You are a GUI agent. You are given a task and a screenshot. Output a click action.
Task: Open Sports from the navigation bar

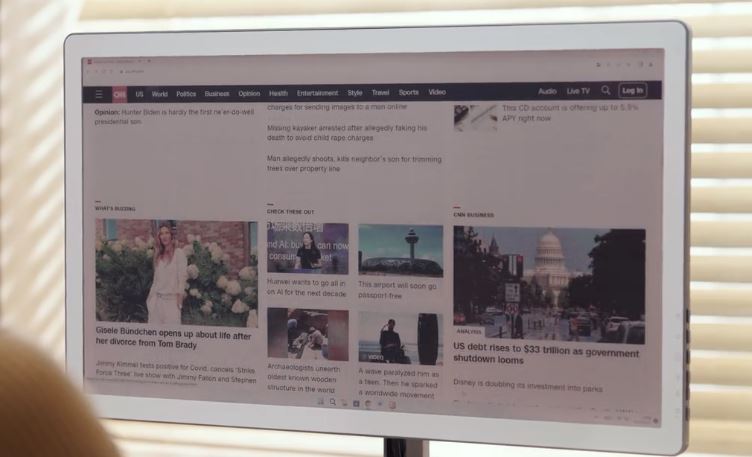(x=408, y=92)
